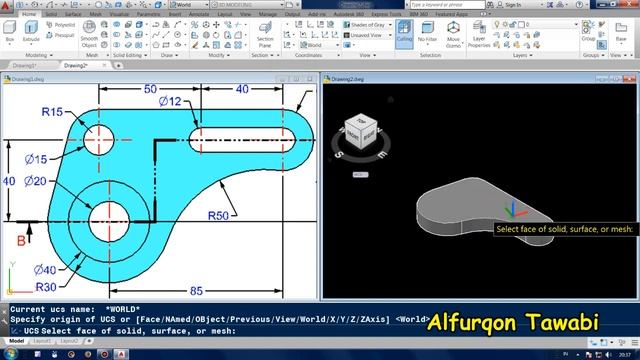The width and height of the screenshot is (640, 360).
Task: Click the Base view tool
Action: [x=621, y=32]
